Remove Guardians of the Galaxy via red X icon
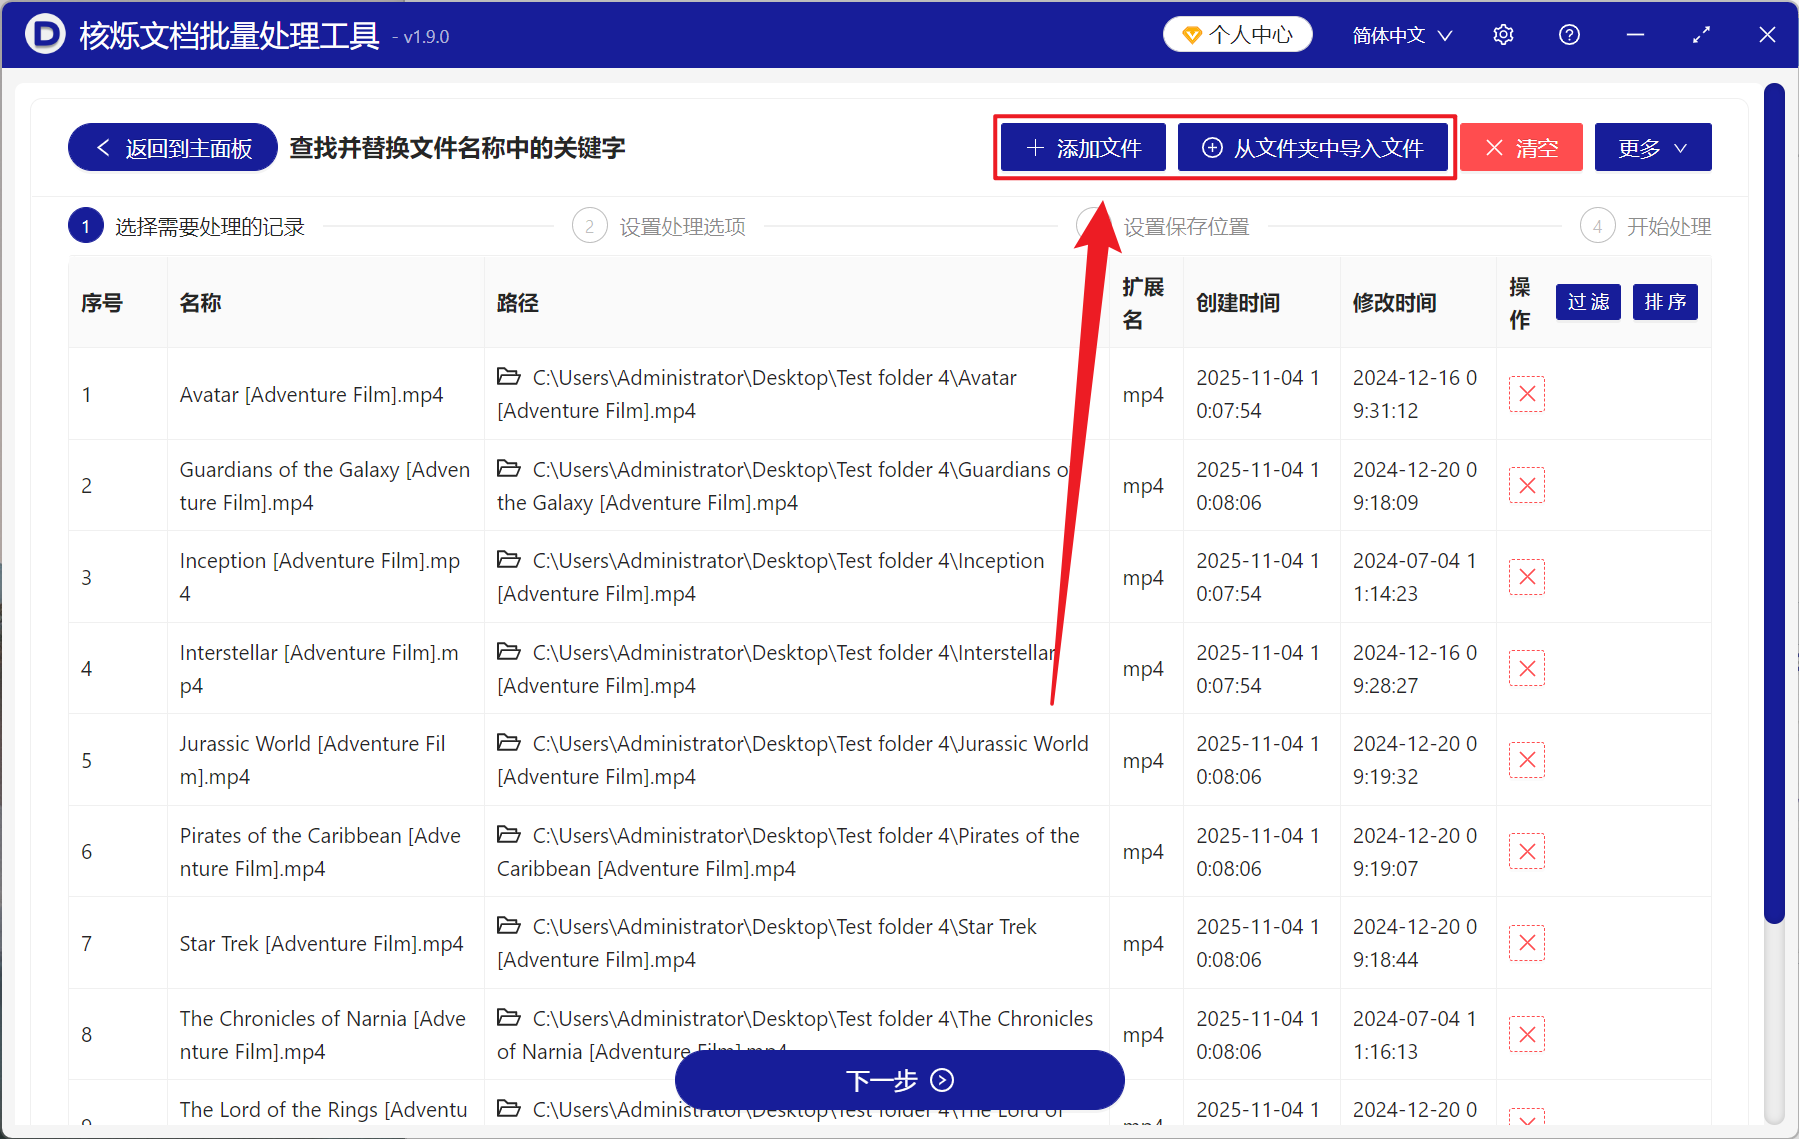Viewport: 1799px width, 1139px height. [1527, 485]
